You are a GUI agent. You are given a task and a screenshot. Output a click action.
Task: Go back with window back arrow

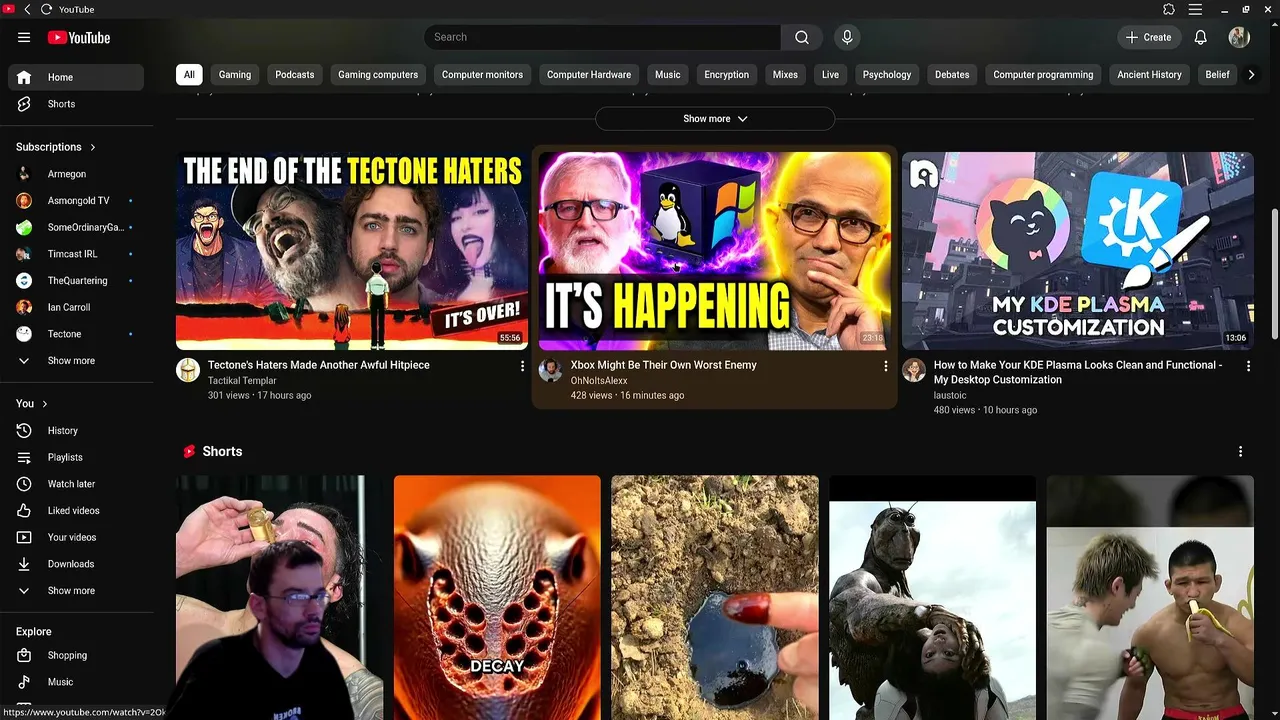tap(27, 9)
